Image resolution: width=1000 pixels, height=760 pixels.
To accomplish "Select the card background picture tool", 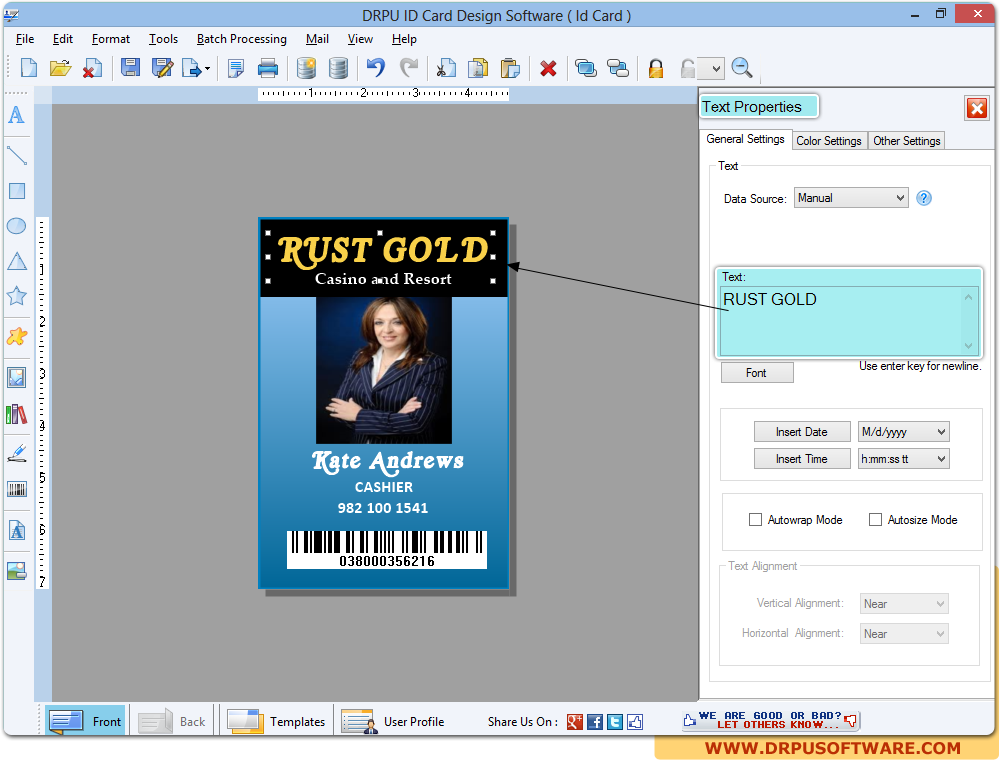I will pyautogui.click(x=17, y=571).
